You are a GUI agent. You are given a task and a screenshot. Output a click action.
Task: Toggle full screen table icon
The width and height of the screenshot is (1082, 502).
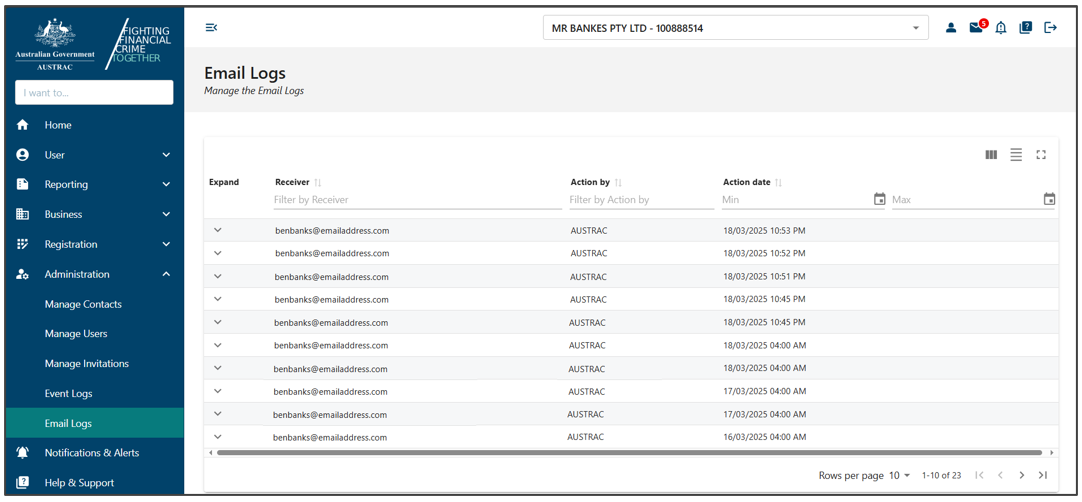click(x=1041, y=155)
